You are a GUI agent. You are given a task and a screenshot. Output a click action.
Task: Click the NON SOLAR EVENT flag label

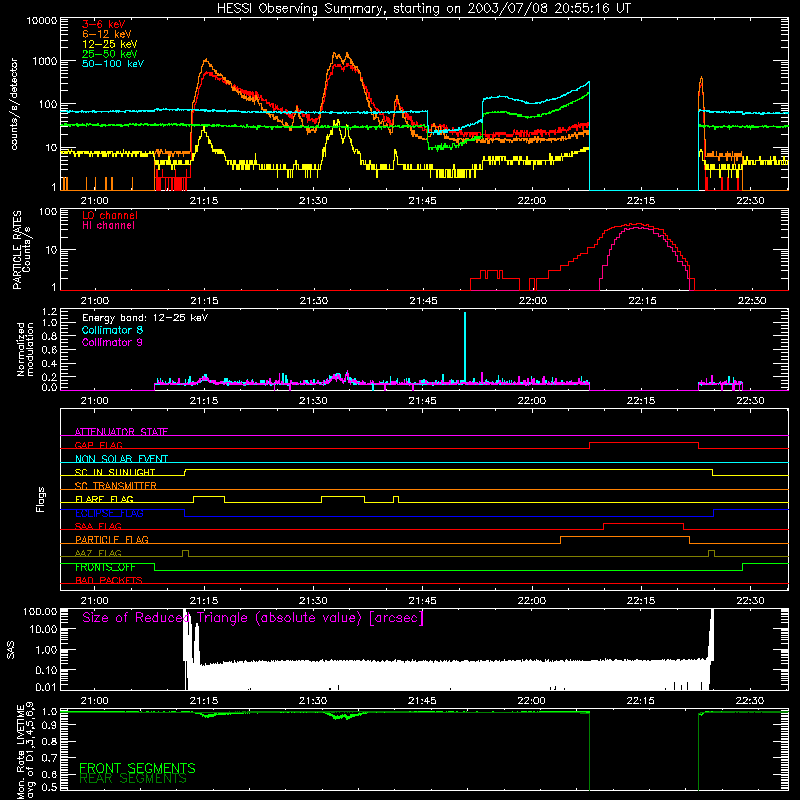(x=121, y=459)
